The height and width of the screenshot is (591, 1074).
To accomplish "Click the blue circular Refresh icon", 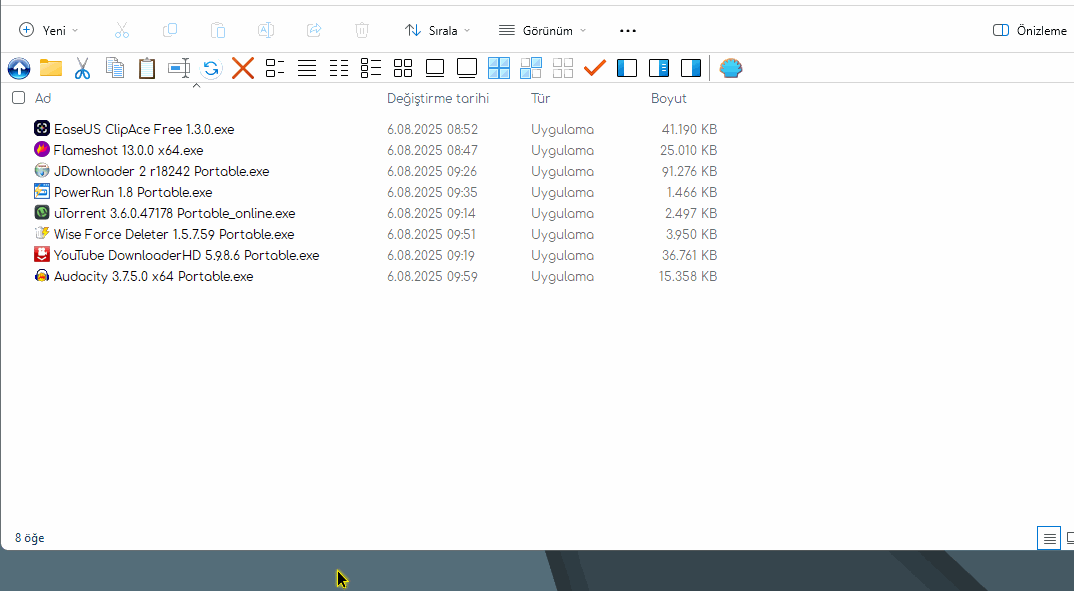I will tap(211, 68).
